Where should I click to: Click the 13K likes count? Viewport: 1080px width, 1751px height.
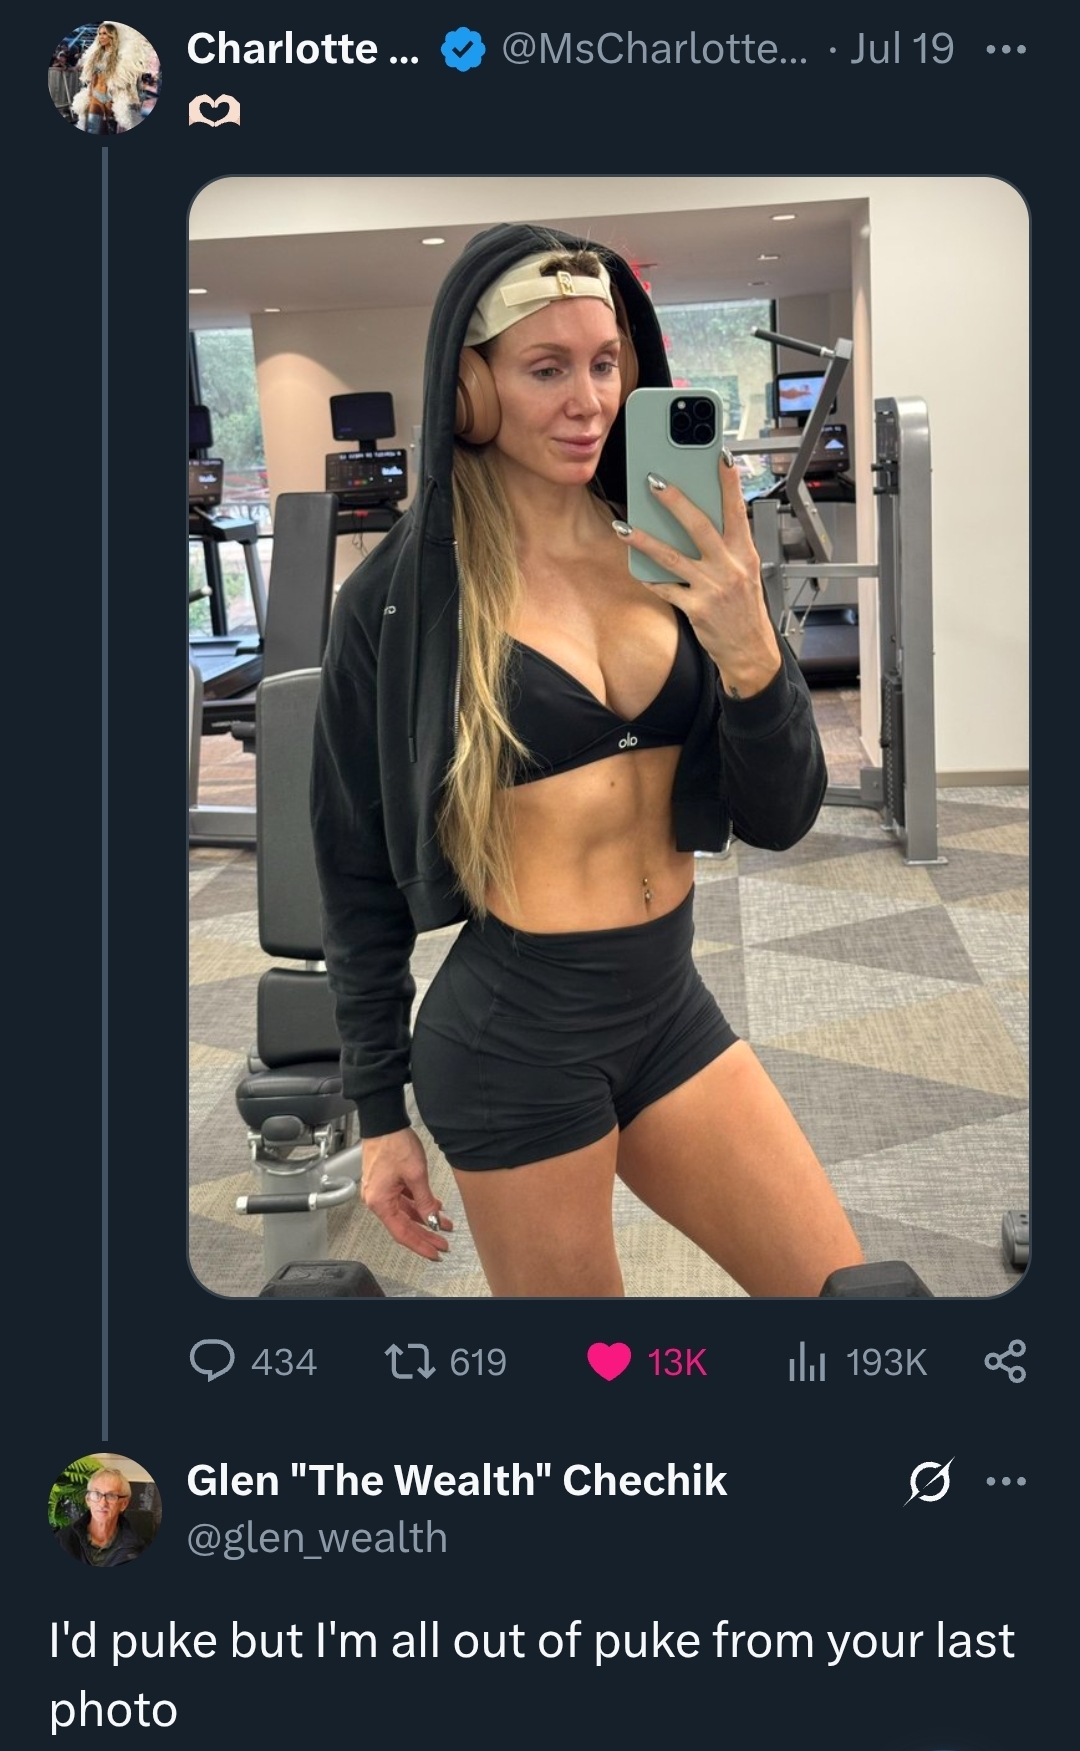(676, 1362)
